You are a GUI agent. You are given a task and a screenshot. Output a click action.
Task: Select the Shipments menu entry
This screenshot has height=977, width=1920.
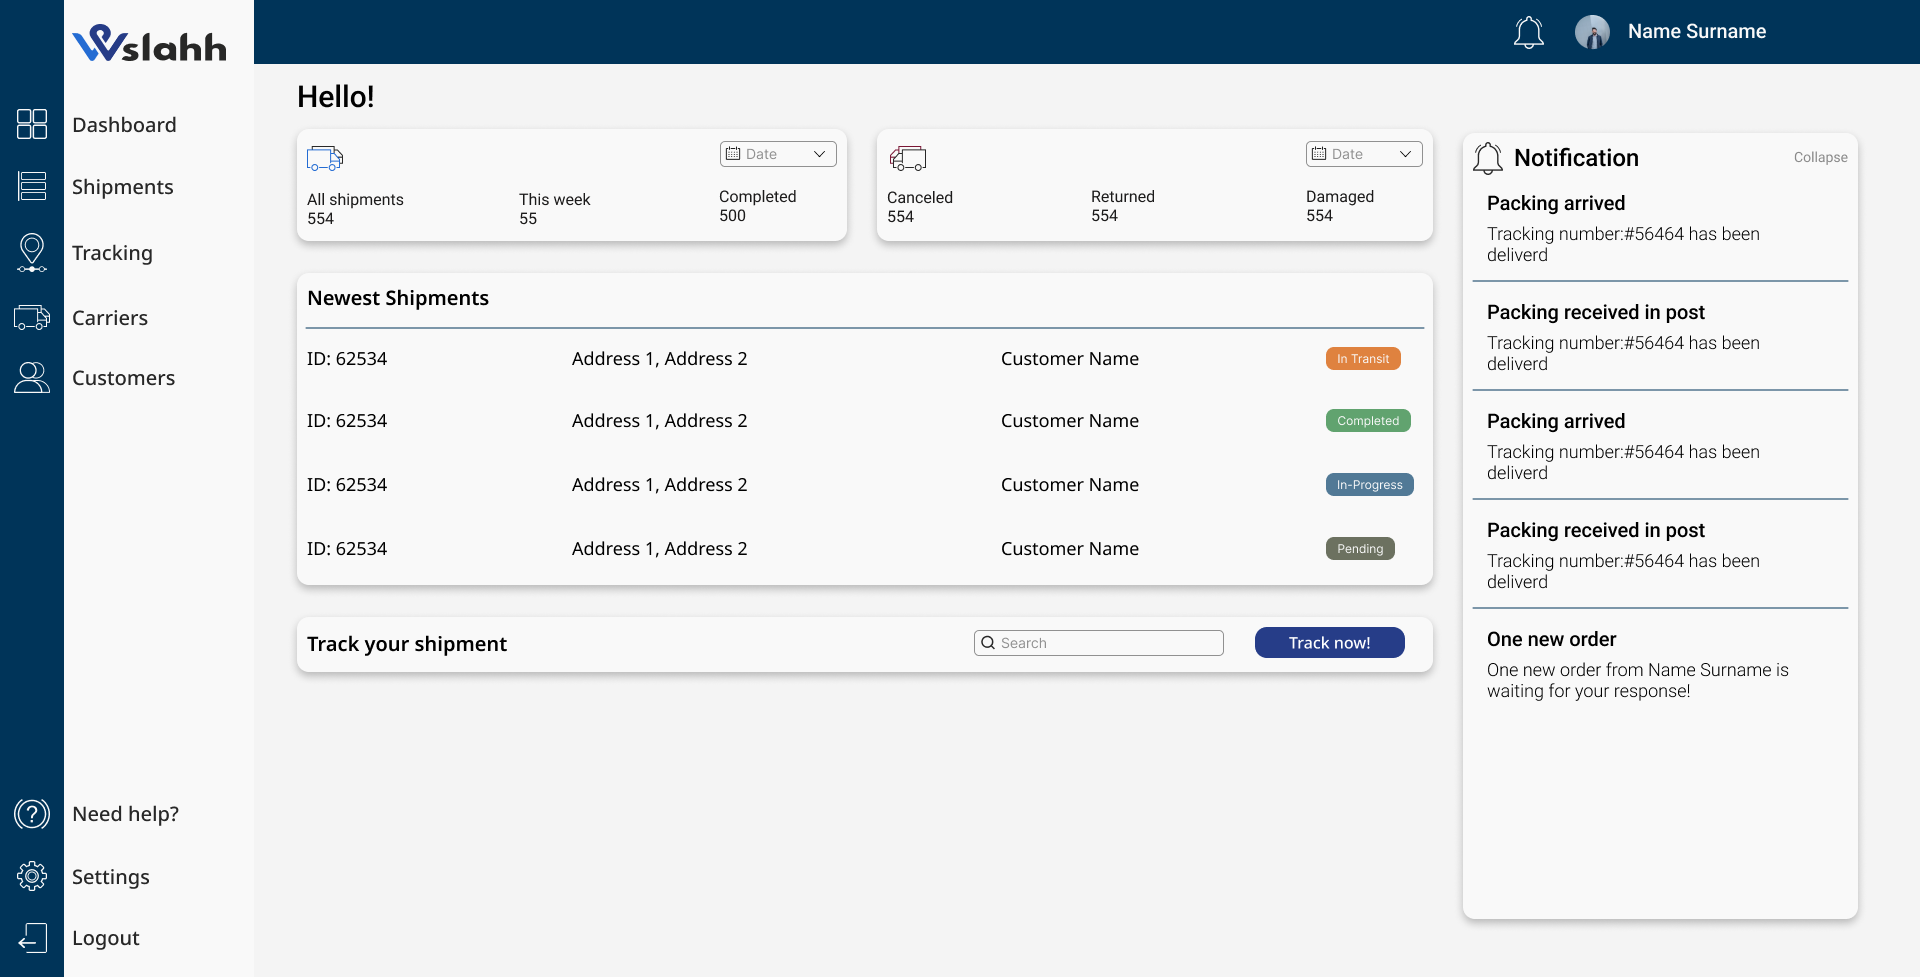tap(122, 186)
